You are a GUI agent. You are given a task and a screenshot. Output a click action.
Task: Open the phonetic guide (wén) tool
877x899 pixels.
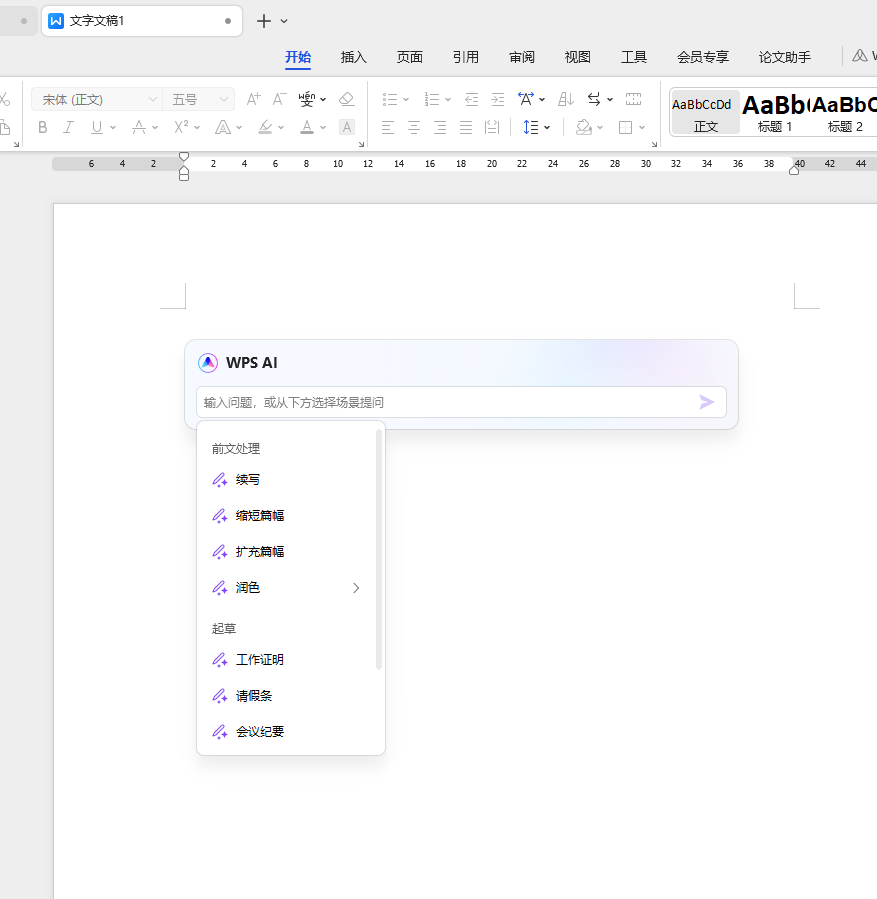(x=307, y=99)
